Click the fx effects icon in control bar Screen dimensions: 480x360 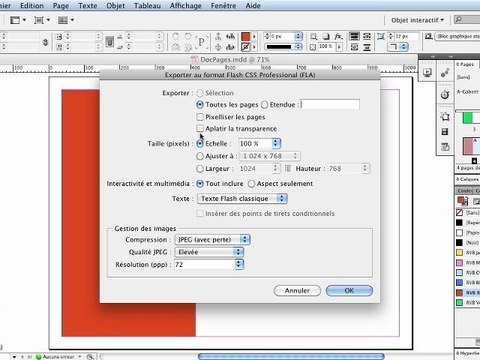click(339, 36)
